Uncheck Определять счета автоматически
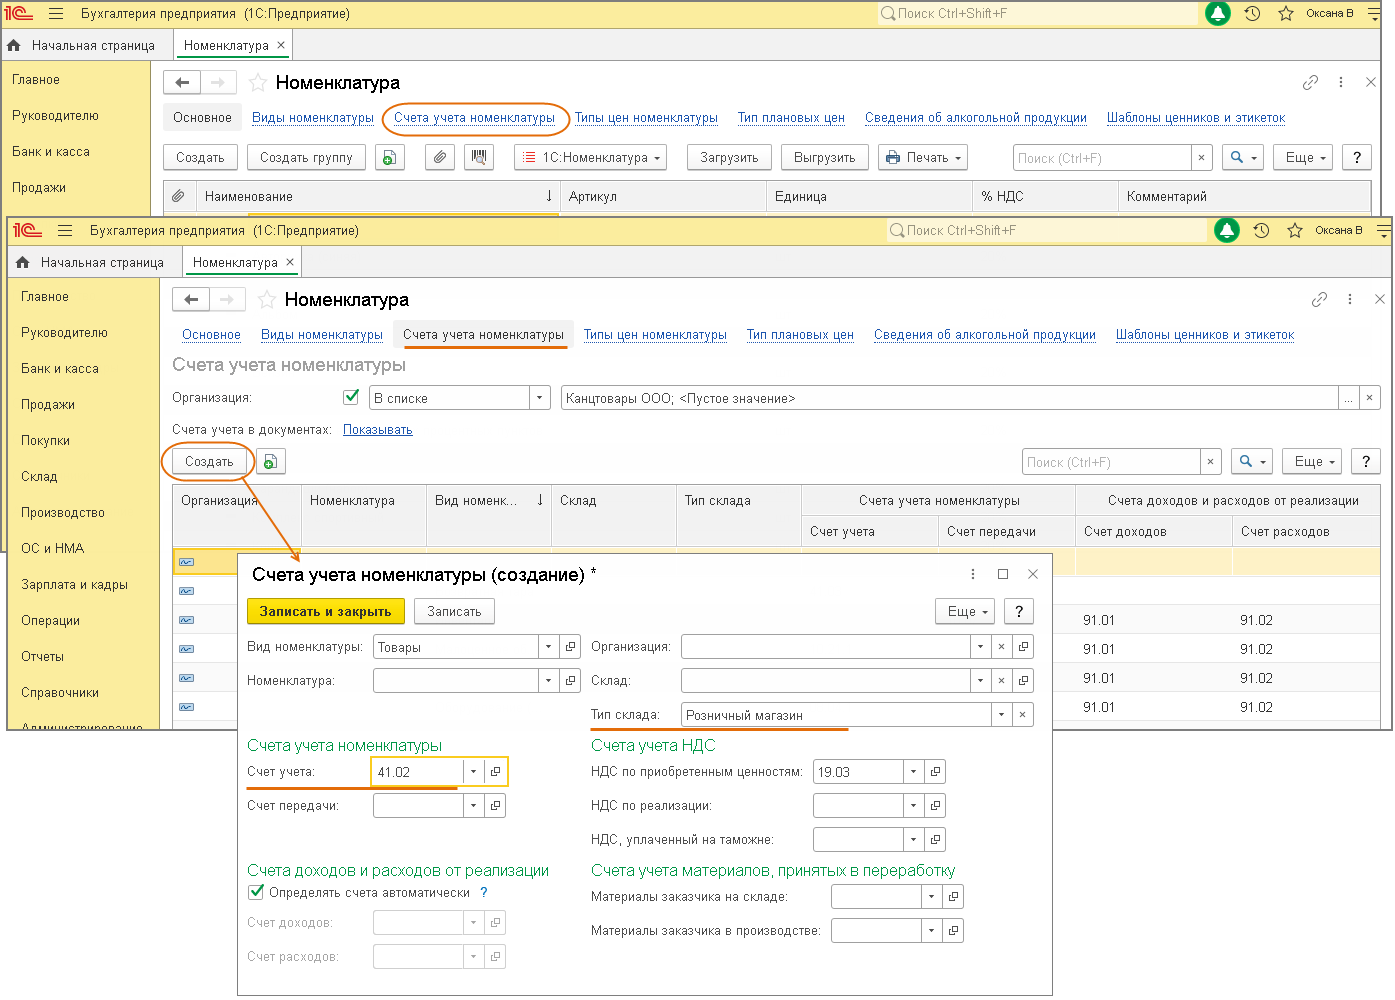 [256, 892]
